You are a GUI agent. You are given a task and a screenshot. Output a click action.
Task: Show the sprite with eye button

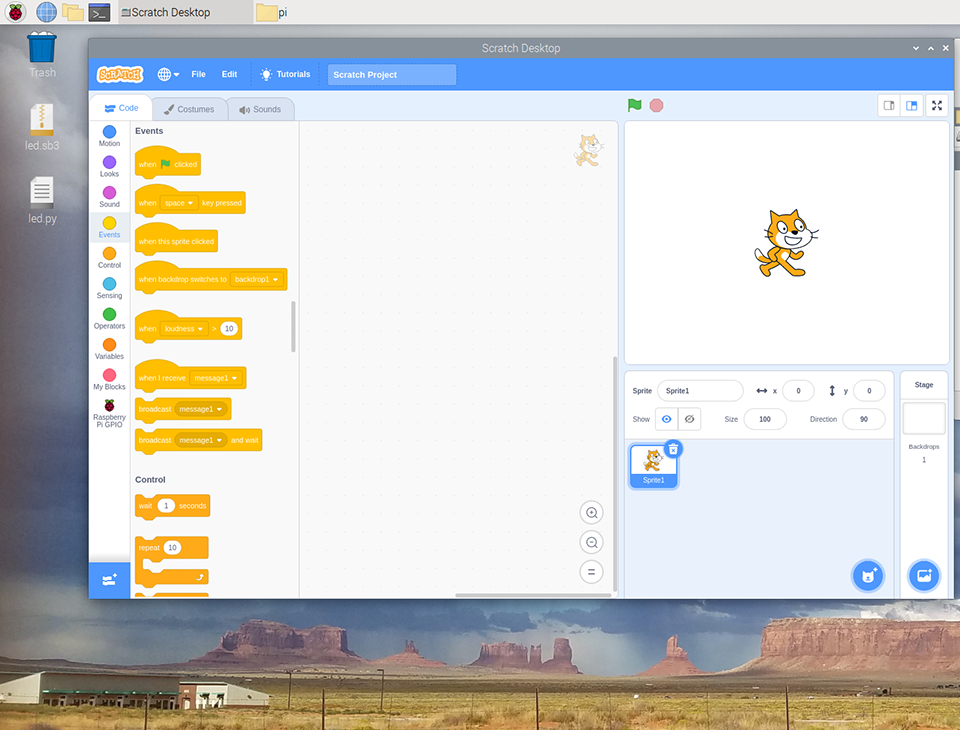pos(667,419)
